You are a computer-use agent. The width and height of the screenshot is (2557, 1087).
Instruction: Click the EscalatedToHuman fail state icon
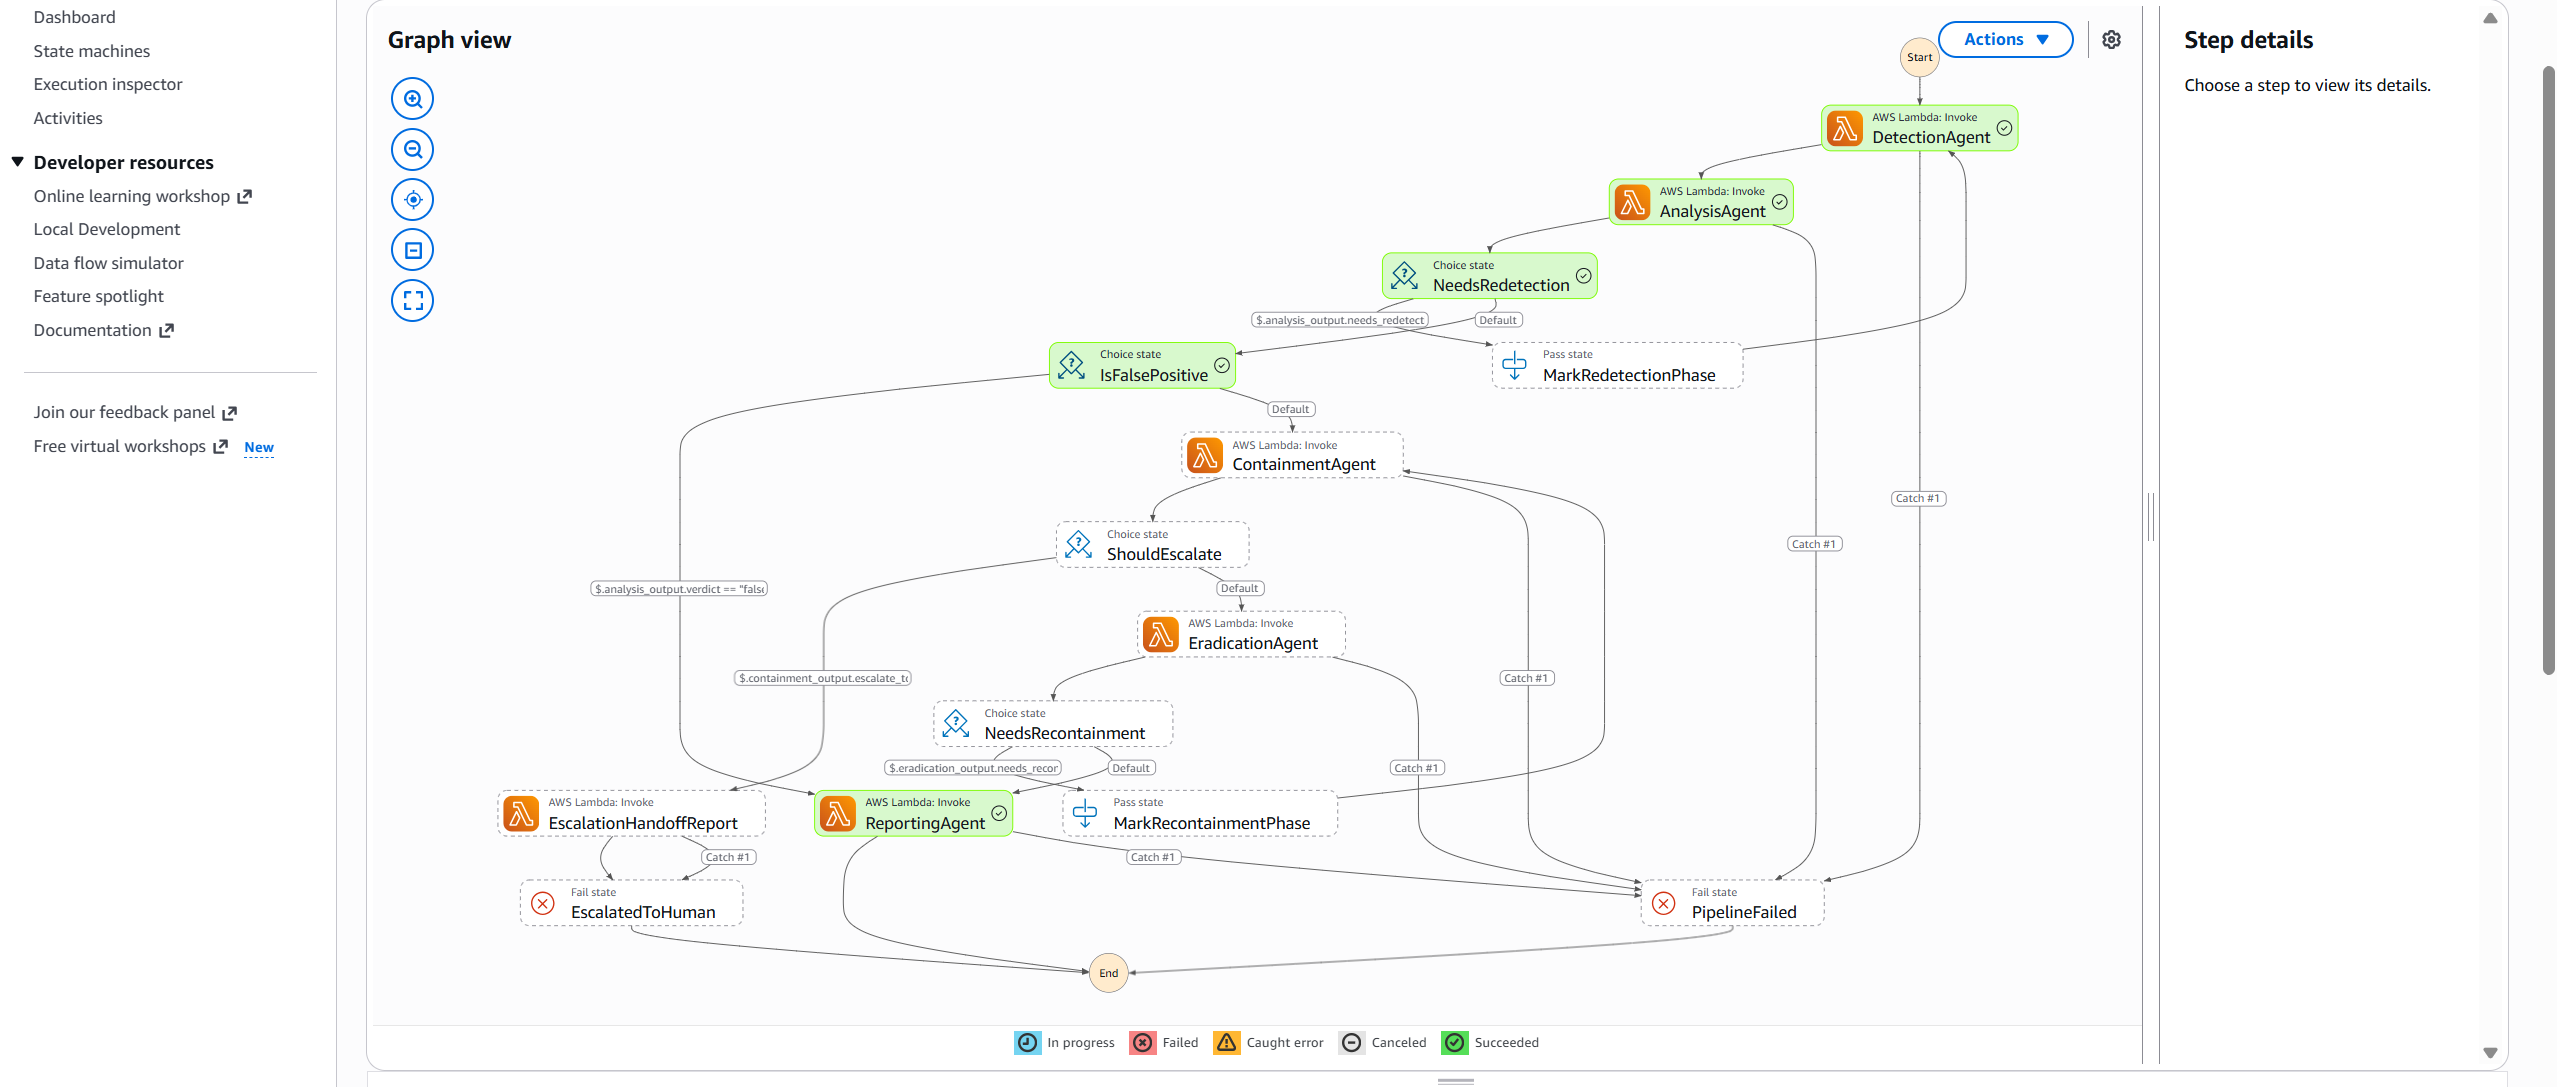point(543,903)
